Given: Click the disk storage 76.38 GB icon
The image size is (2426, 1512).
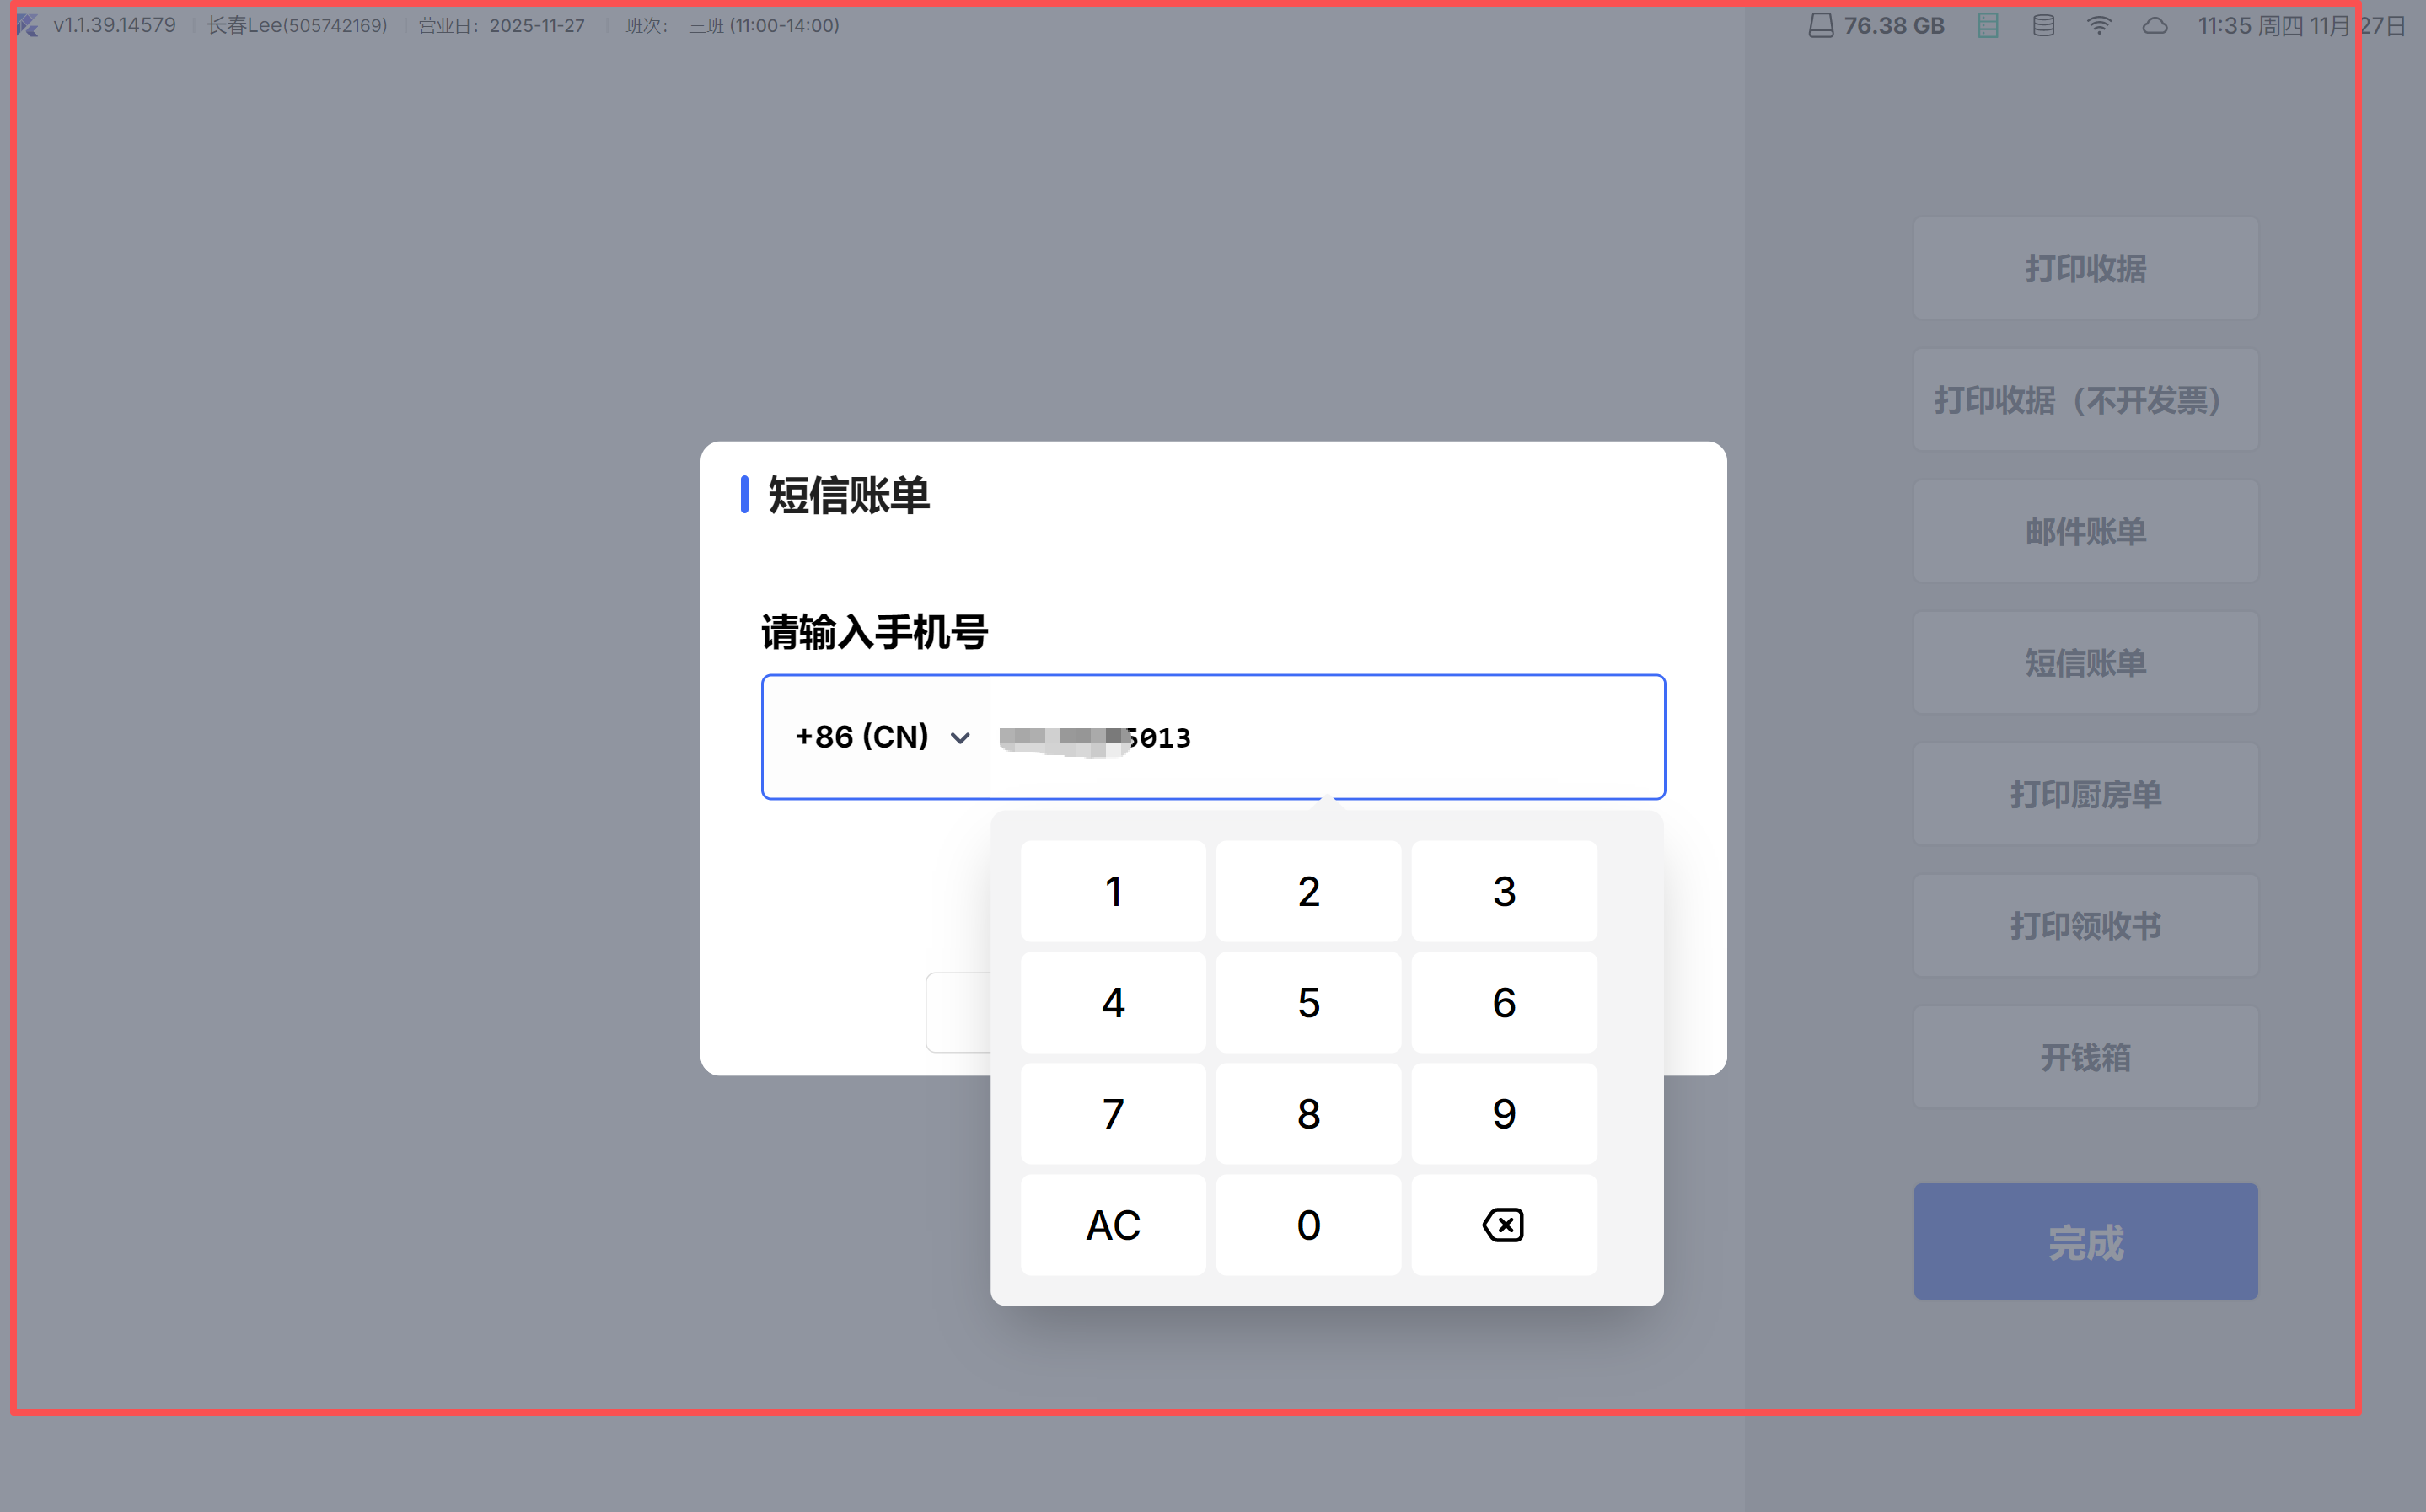Looking at the screenshot, I should coord(1821,26).
